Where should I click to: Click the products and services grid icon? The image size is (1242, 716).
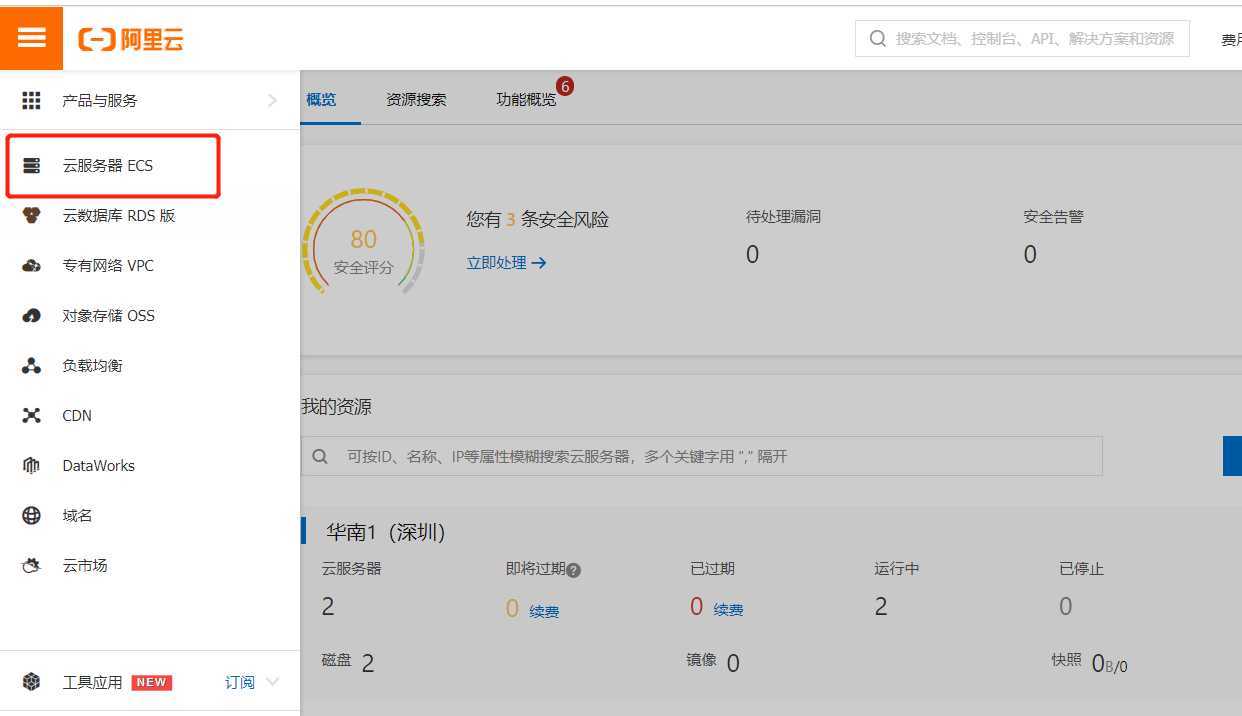click(31, 100)
